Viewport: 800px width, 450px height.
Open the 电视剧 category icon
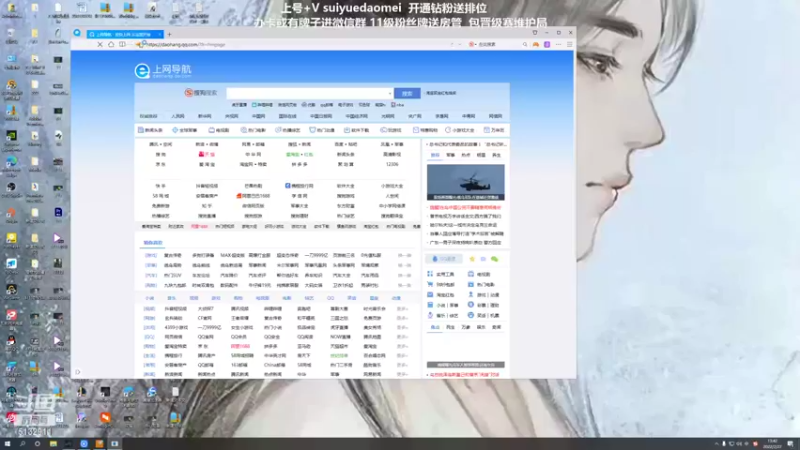[x=211, y=130]
